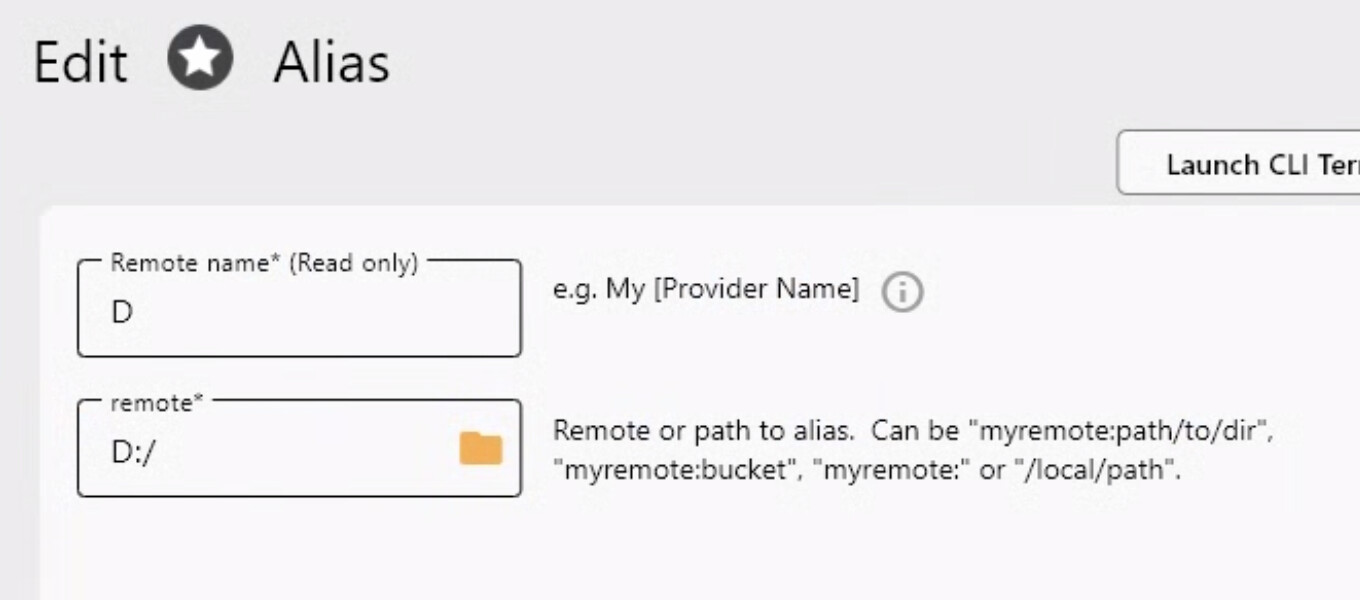Viewport: 1360px width, 600px height.
Task: Click the "D" value in Remote name
Action: pos(122,313)
